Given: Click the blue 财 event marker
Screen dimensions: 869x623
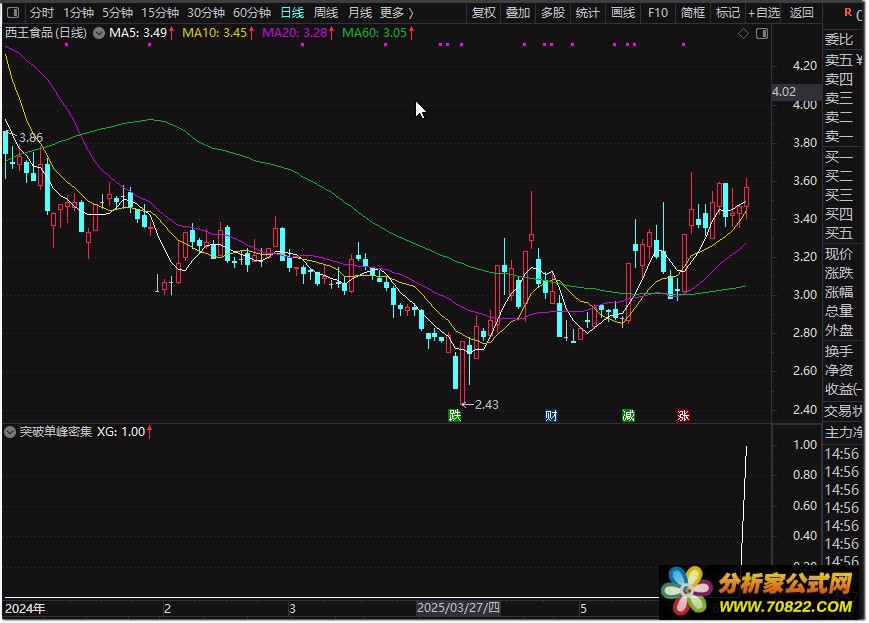Looking at the screenshot, I should click(551, 415).
